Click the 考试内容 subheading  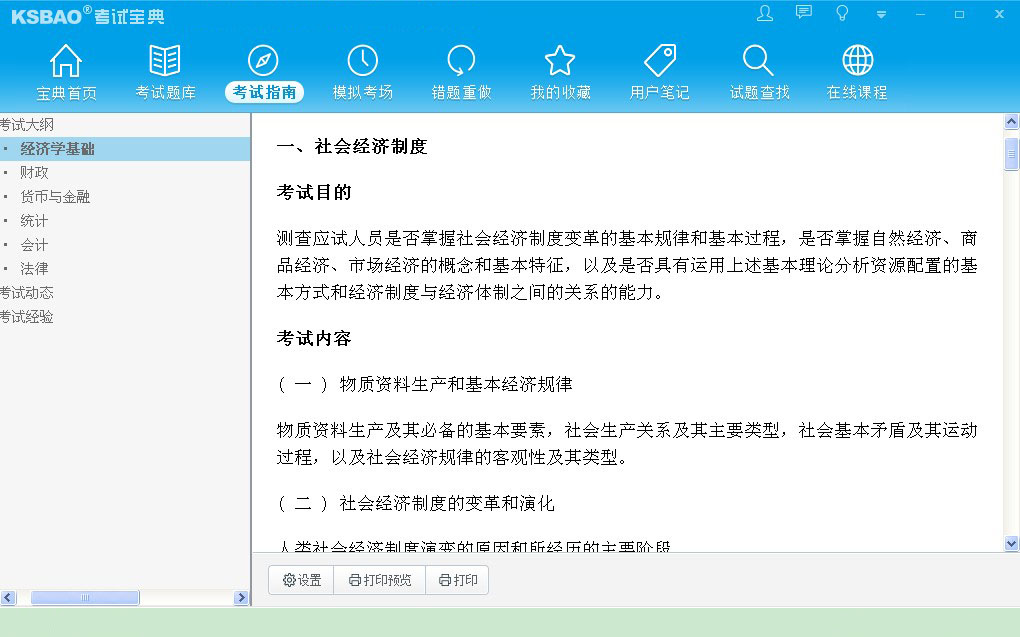pos(314,338)
